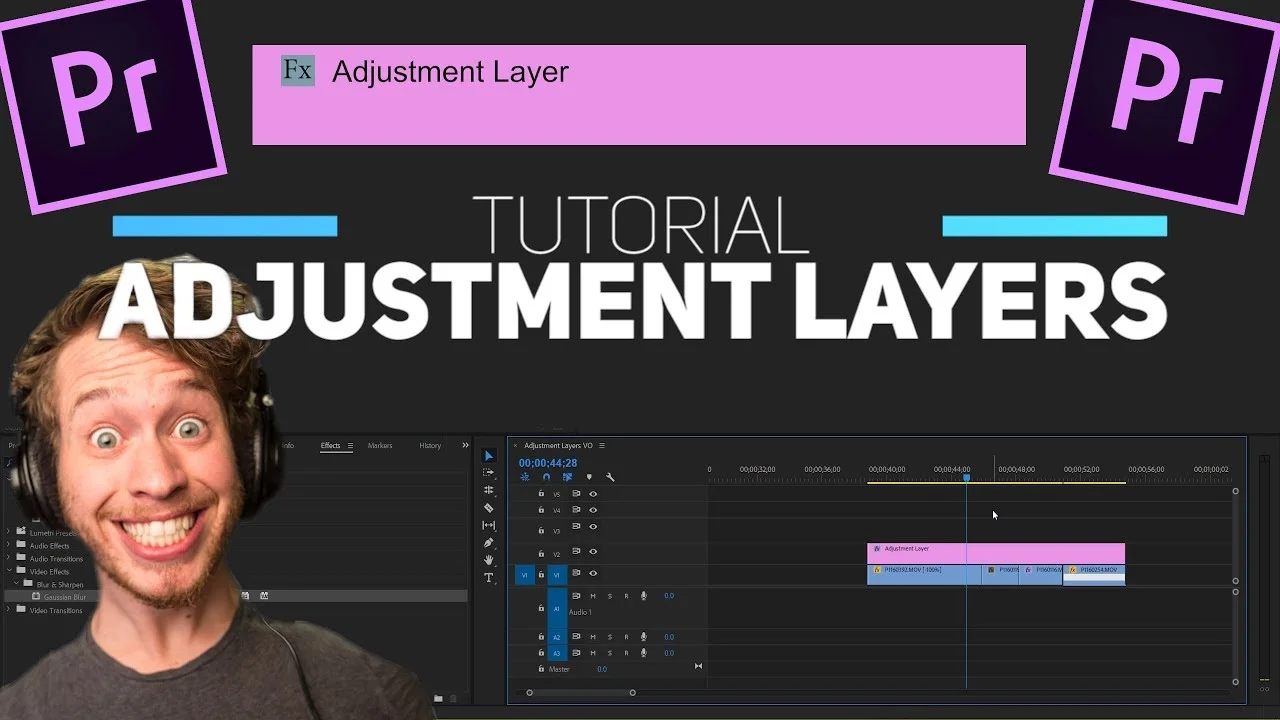The image size is (1280, 720).
Task: Select the Hand tool
Action: 489,560
